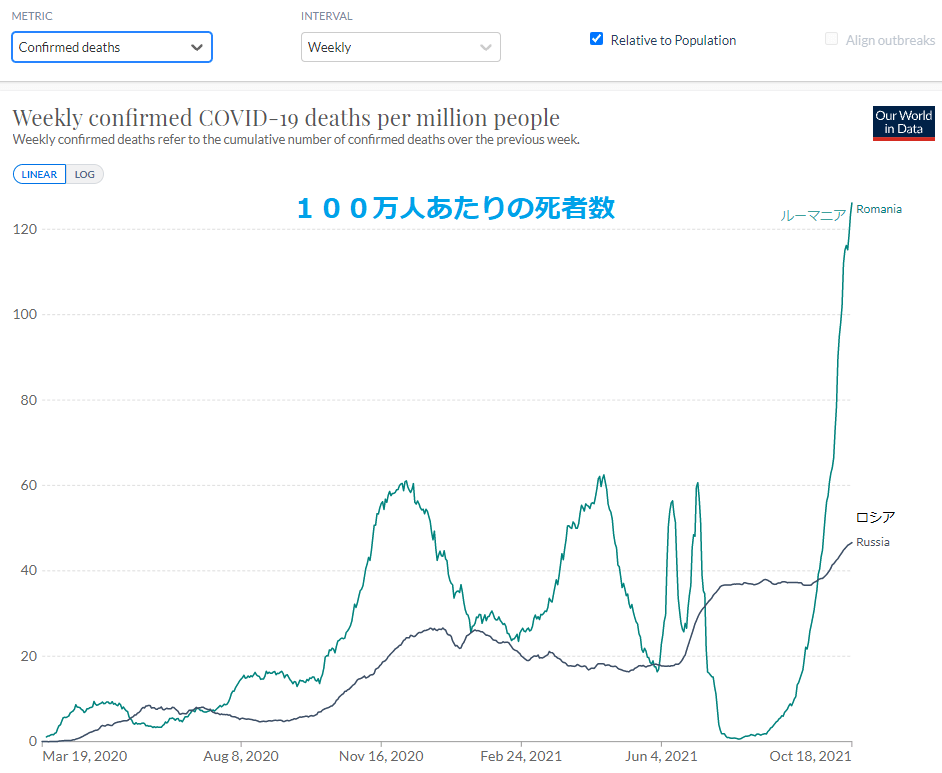Click the Jun 4, 2021 axis tick
Image resolution: width=942 pixels, height=773 pixels.
pos(661,756)
